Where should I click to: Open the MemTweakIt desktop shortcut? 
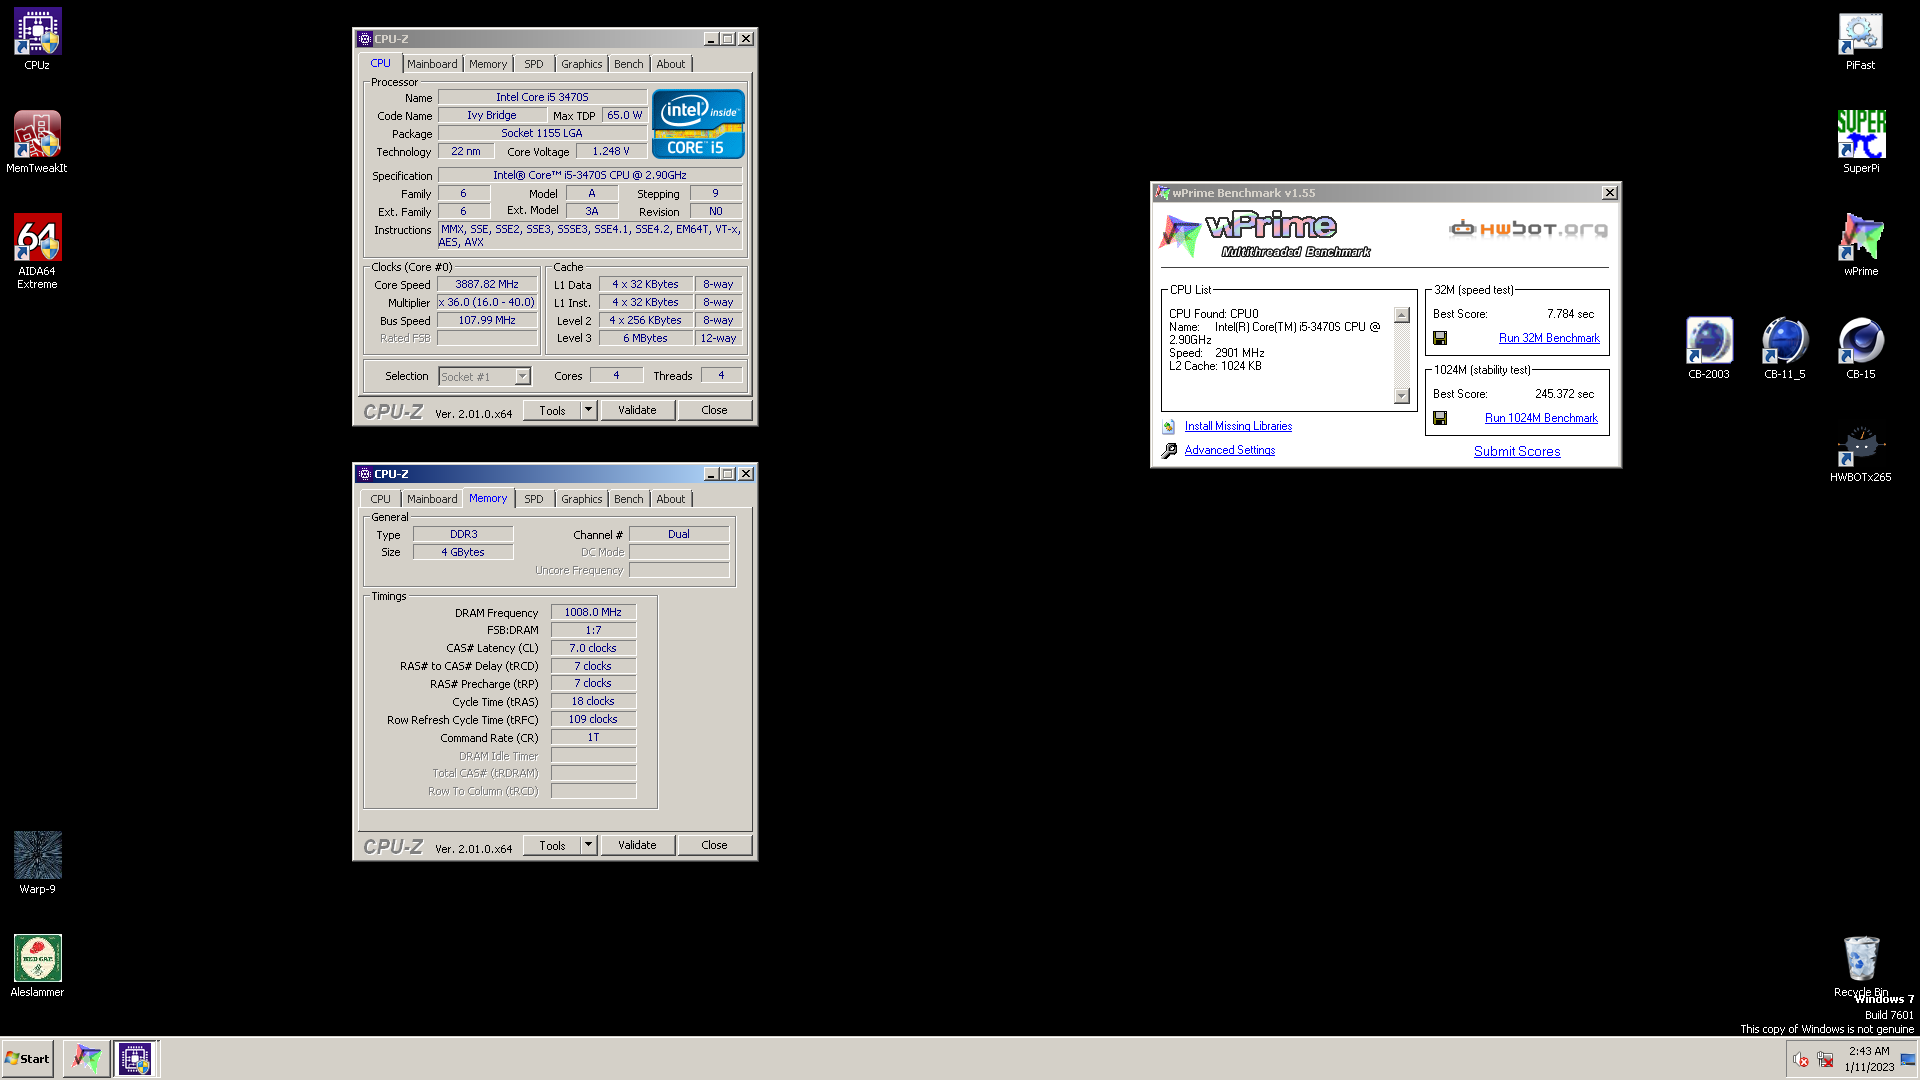(37, 142)
